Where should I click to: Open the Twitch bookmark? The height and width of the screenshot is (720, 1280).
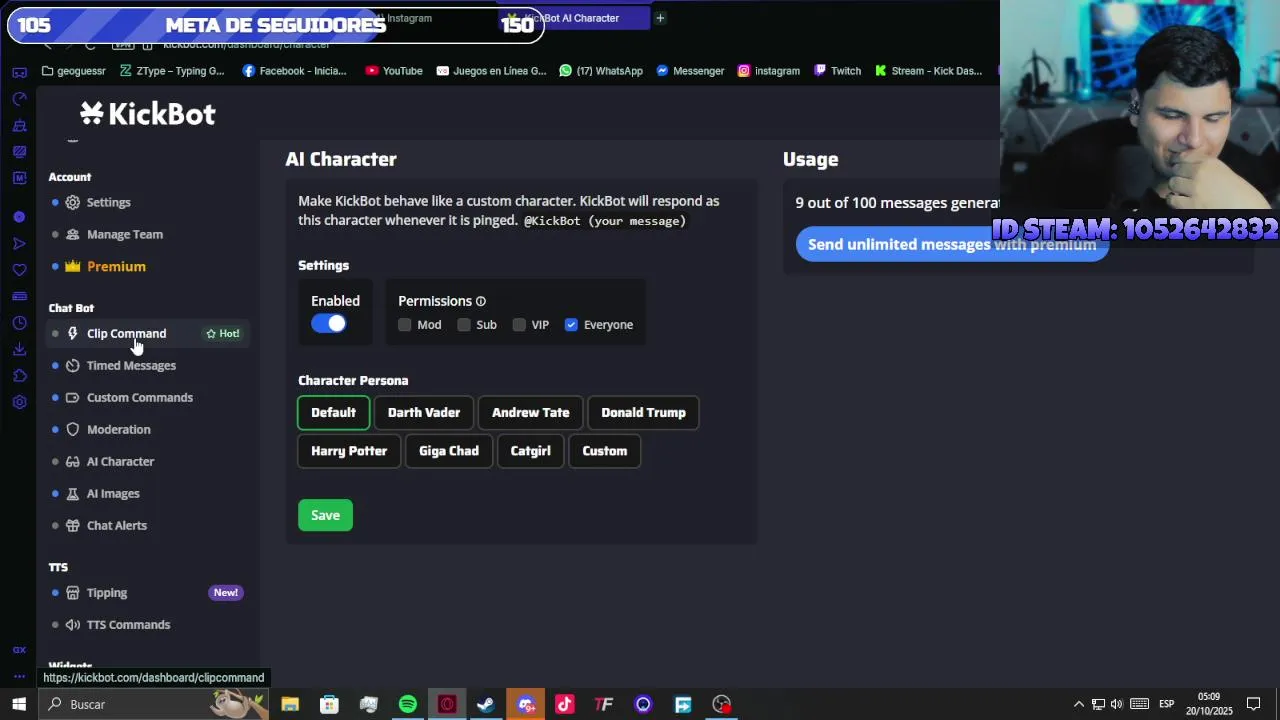coord(837,71)
